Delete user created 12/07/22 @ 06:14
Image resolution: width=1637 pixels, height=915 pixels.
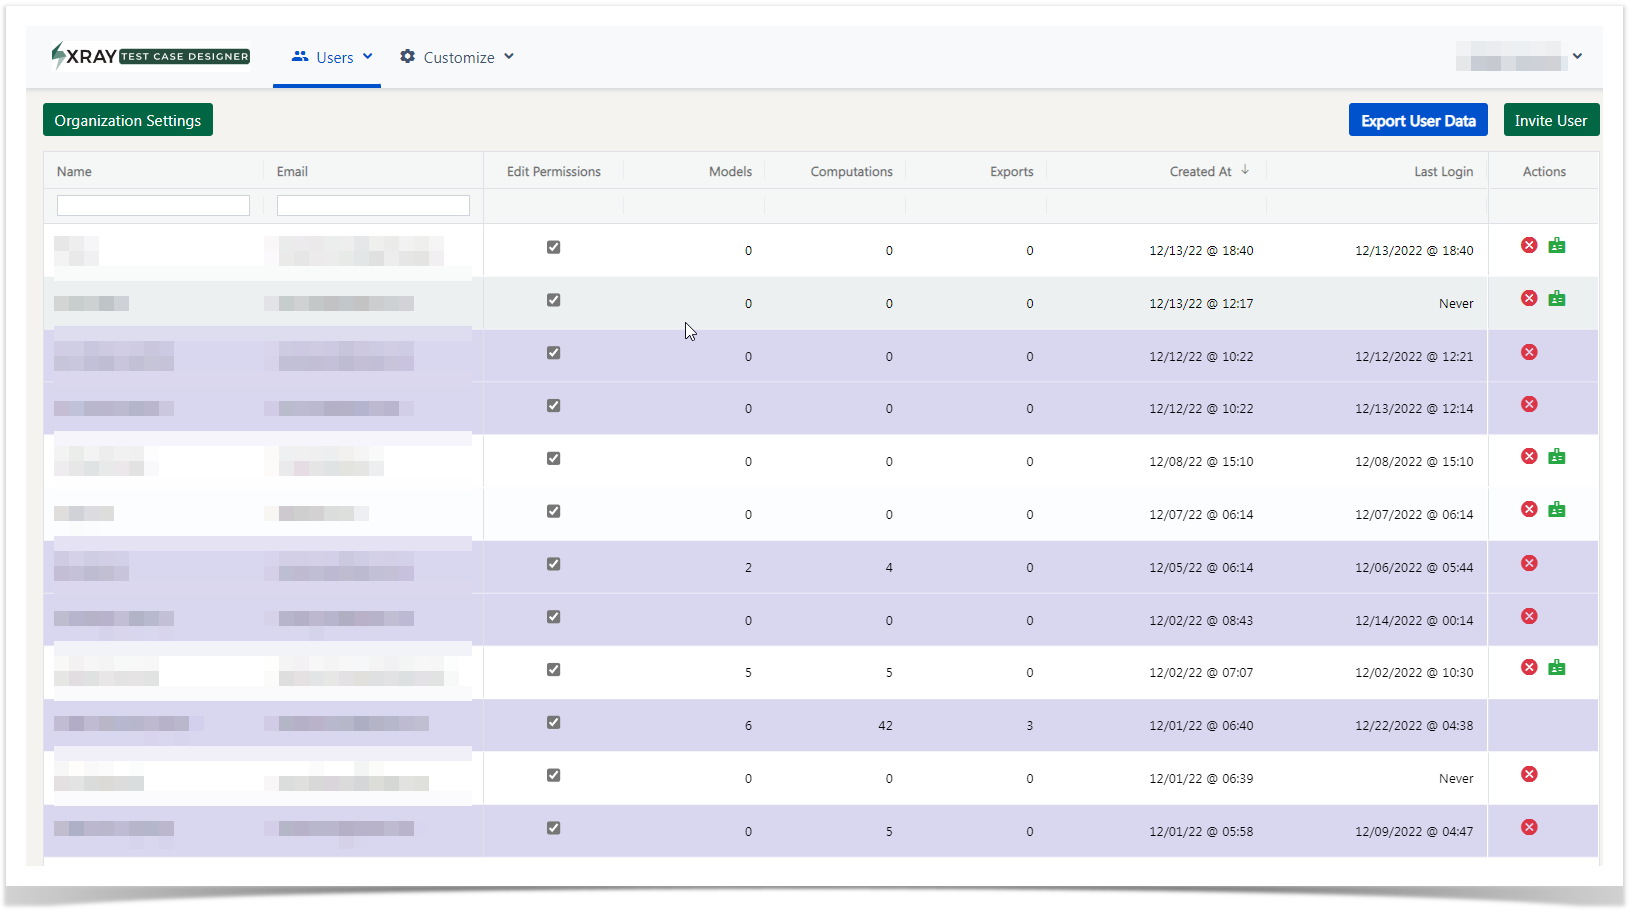(x=1529, y=509)
